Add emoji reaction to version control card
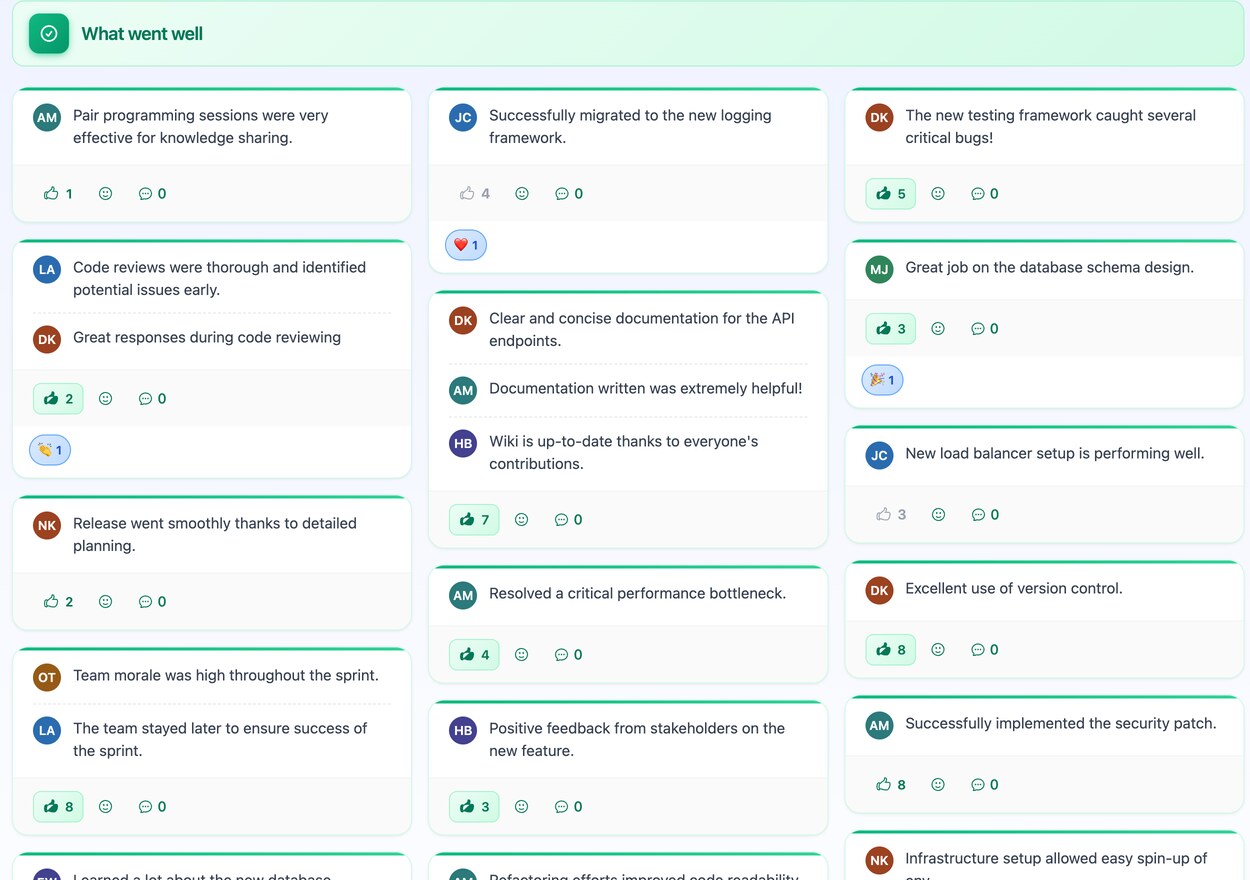The width and height of the screenshot is (1250, 880). click(x=938, y=650)
